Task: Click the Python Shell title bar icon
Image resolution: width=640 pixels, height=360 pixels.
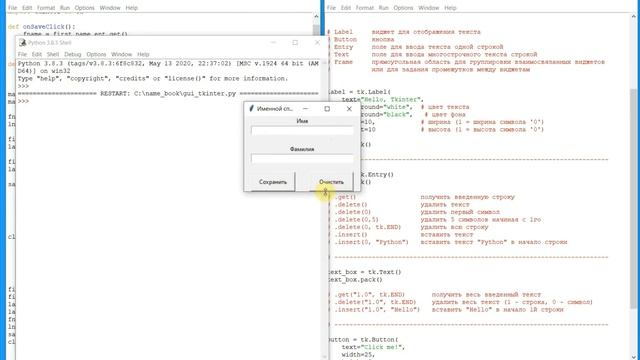Action: click(x=22, y=42)
